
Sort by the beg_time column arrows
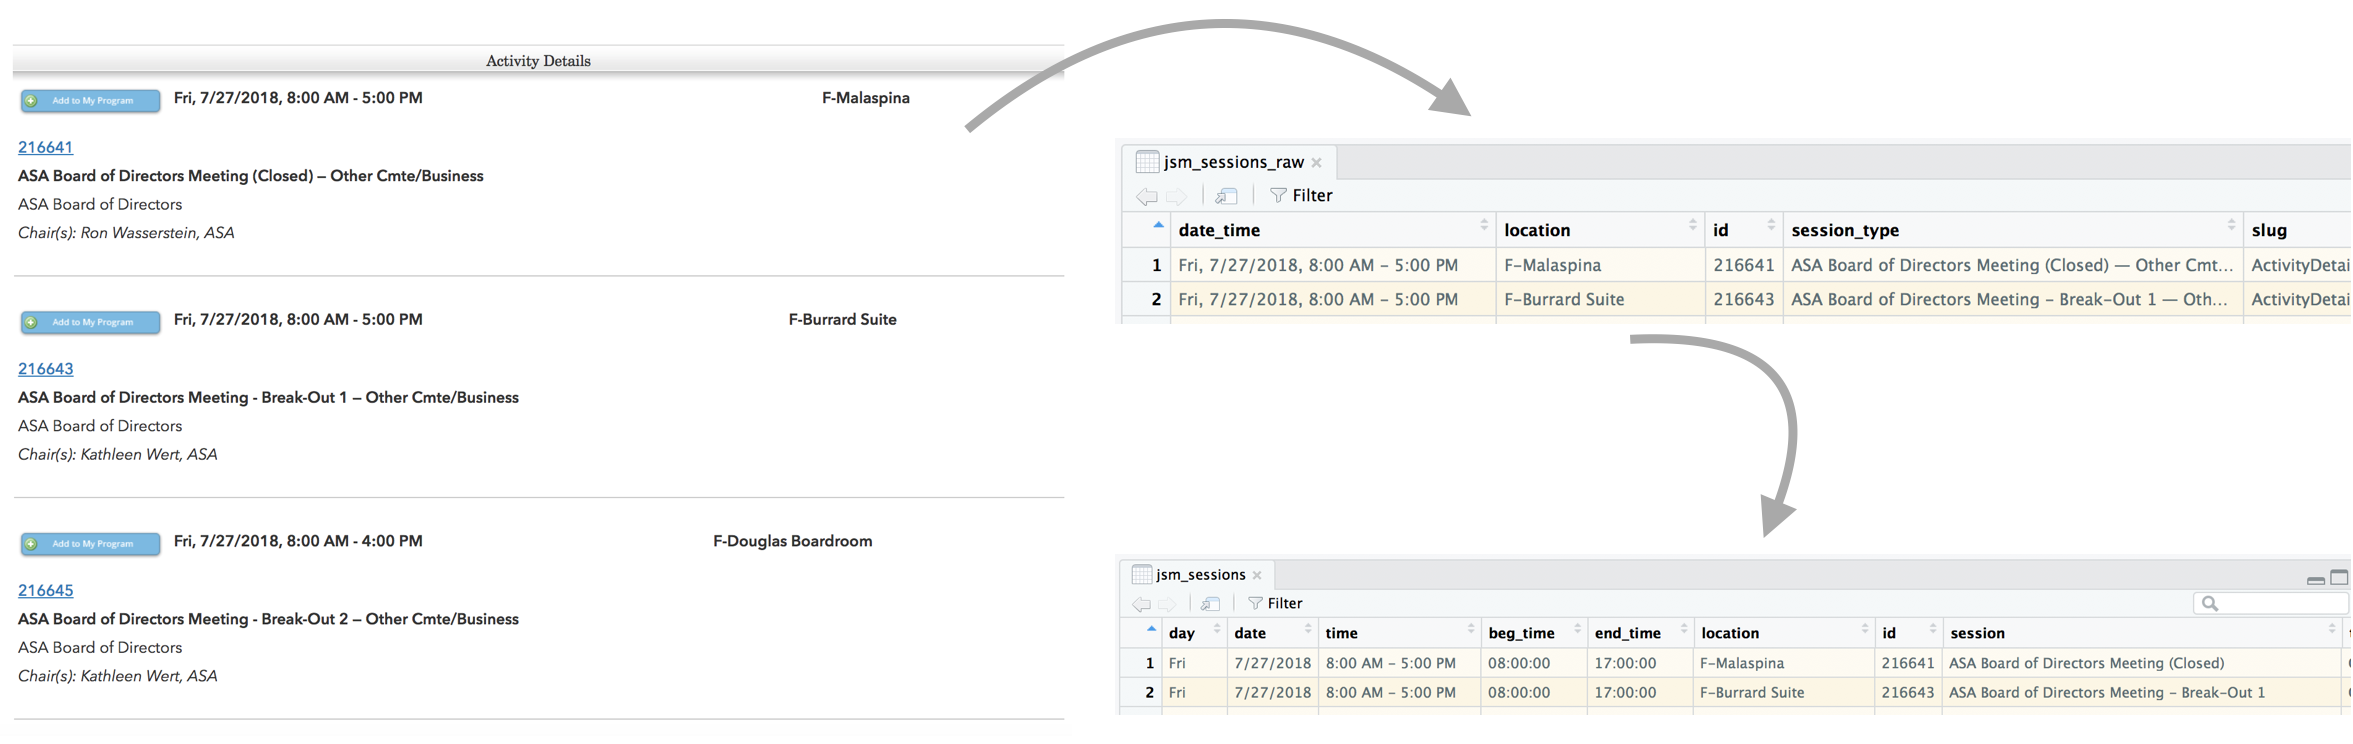click(1577, 630)
